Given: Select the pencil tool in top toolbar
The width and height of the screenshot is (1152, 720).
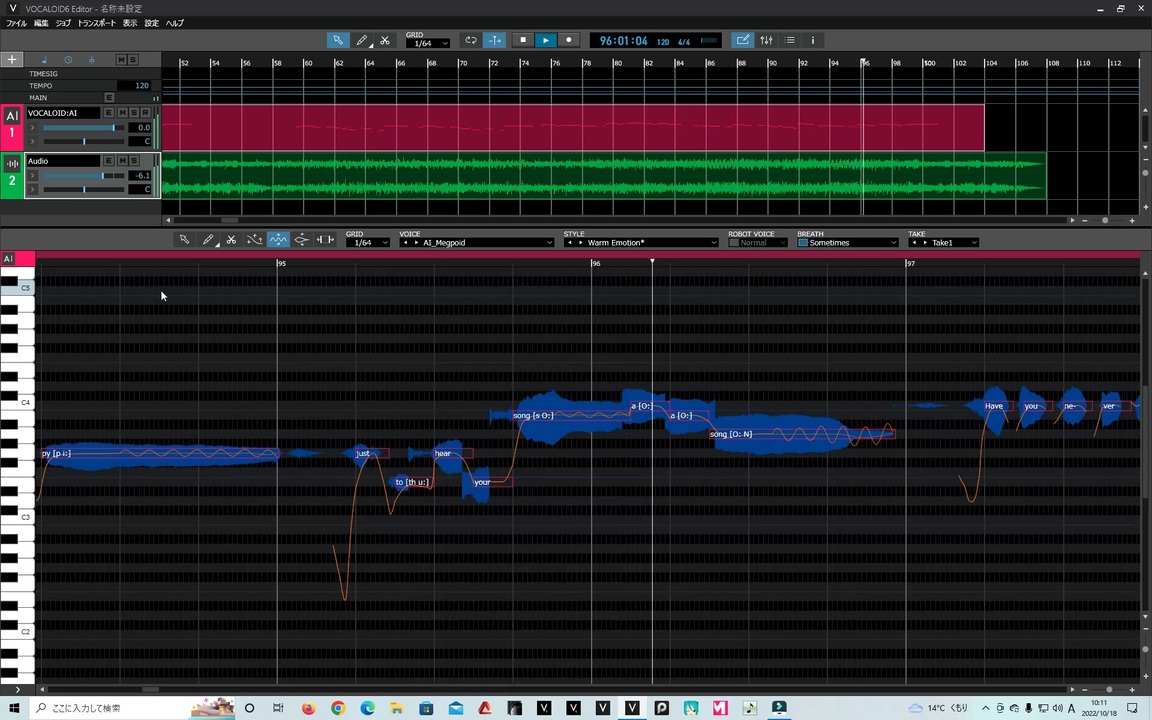Looking at the screenshot, I should [361, 40].
